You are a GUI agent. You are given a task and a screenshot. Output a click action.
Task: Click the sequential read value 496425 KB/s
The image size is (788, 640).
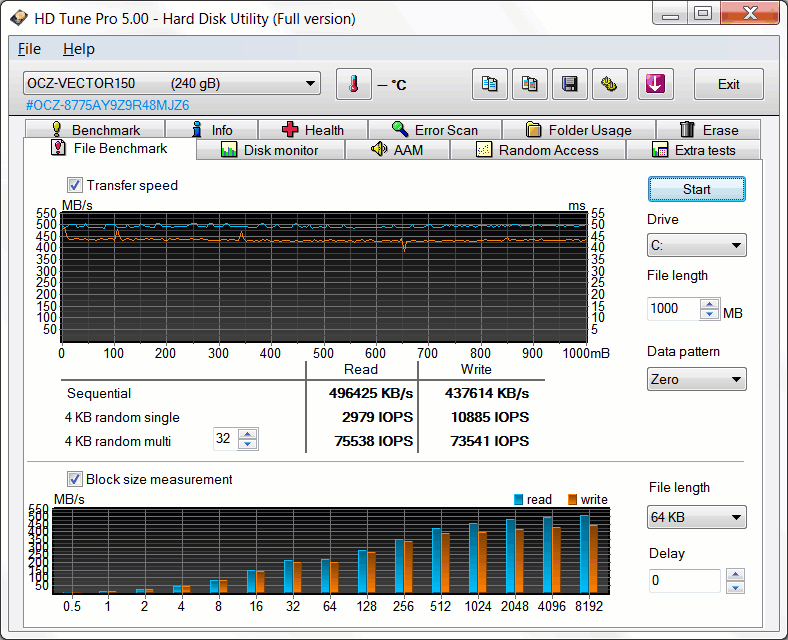371,393
